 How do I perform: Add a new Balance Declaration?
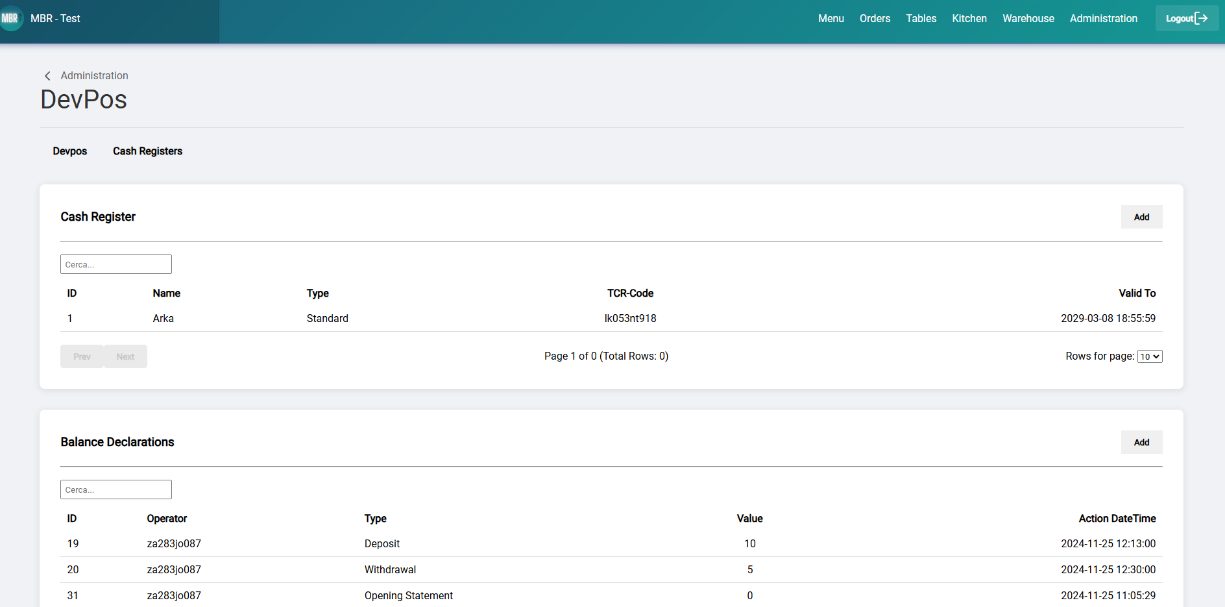pos(1141,442)
